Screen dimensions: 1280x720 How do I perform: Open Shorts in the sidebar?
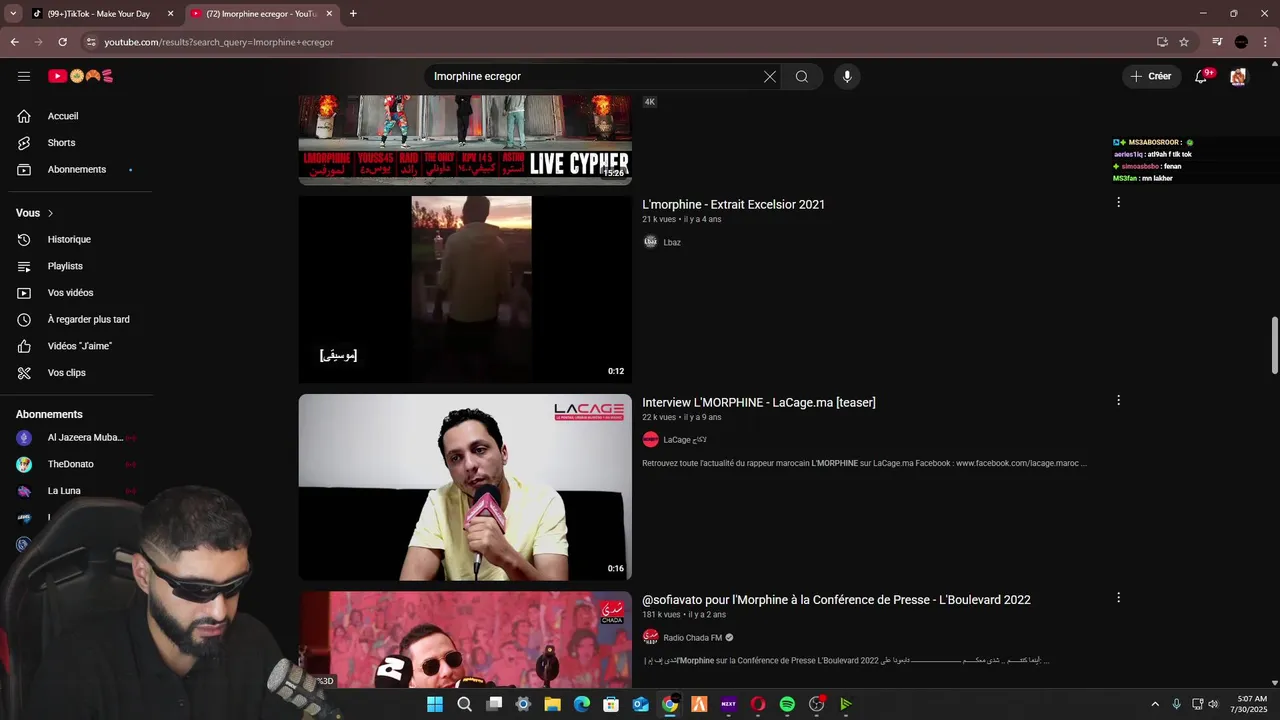(76, 143)
